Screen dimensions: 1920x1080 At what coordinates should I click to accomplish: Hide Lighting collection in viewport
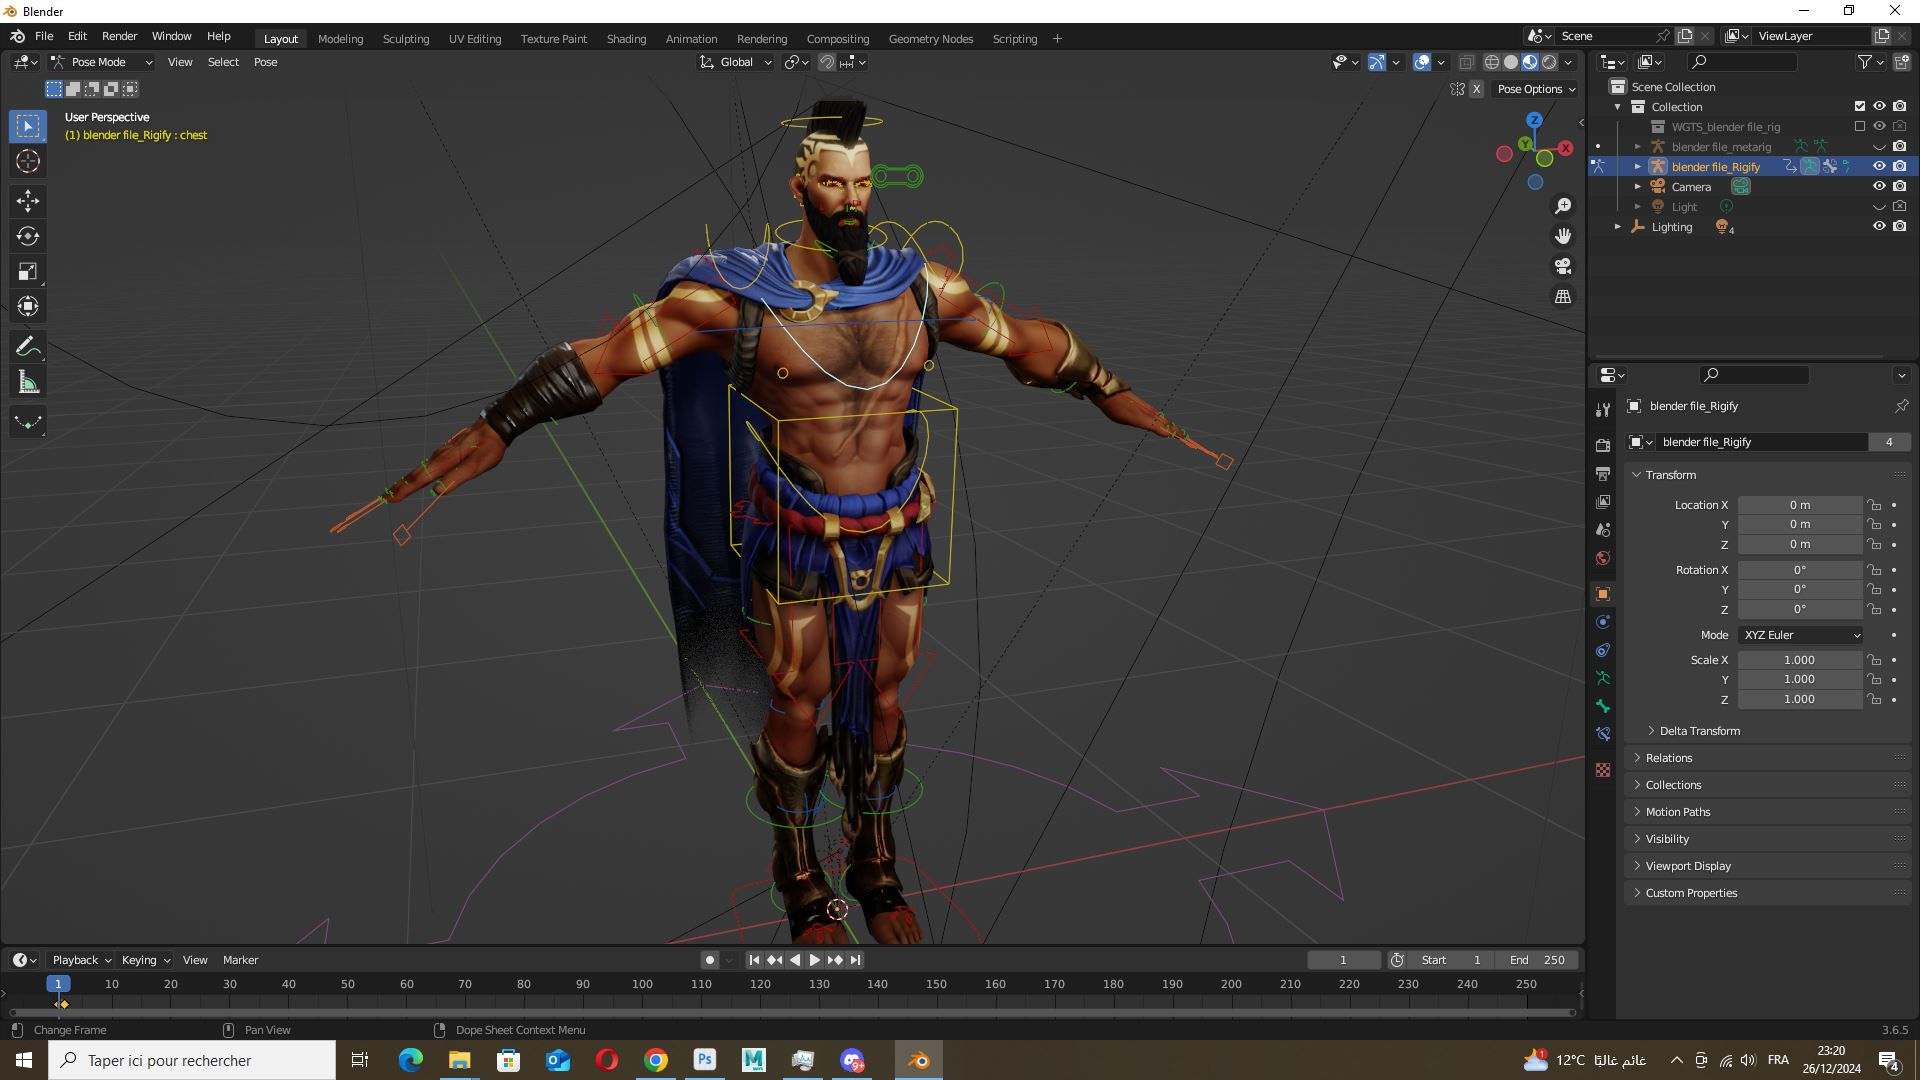tap(1879, 227)
